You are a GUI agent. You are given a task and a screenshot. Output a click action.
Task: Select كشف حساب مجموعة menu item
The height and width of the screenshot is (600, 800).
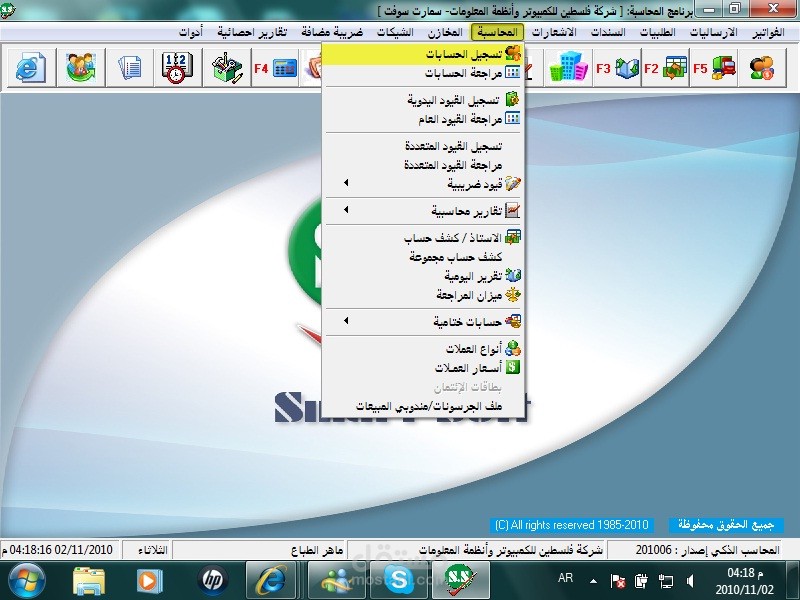pos(423,257)
